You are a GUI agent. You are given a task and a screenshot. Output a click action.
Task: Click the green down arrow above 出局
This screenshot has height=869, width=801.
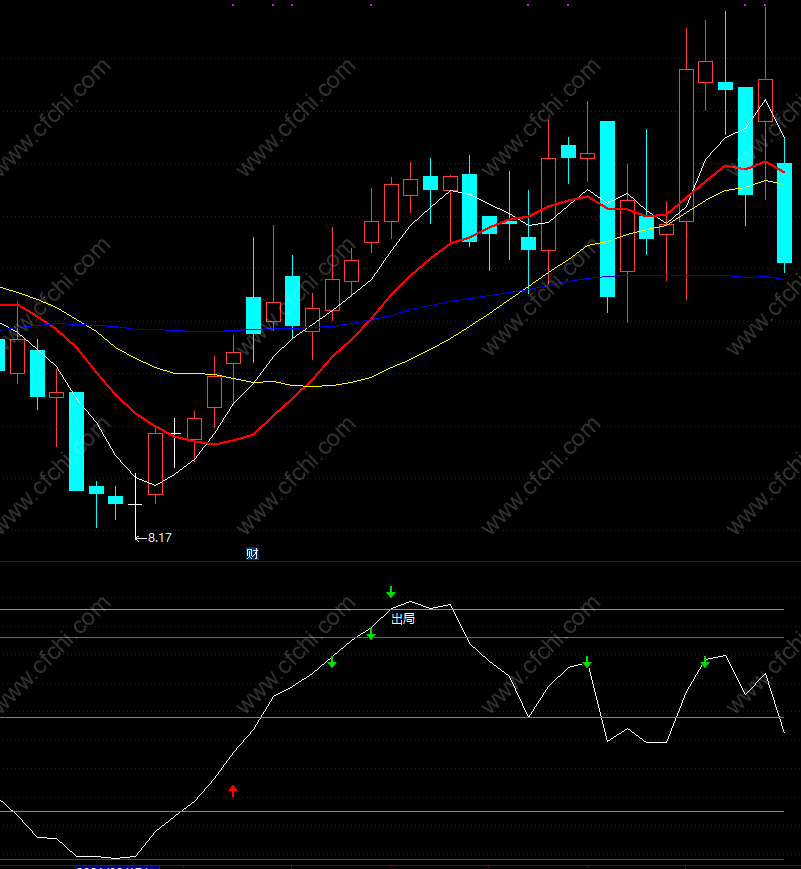point(391,592)
